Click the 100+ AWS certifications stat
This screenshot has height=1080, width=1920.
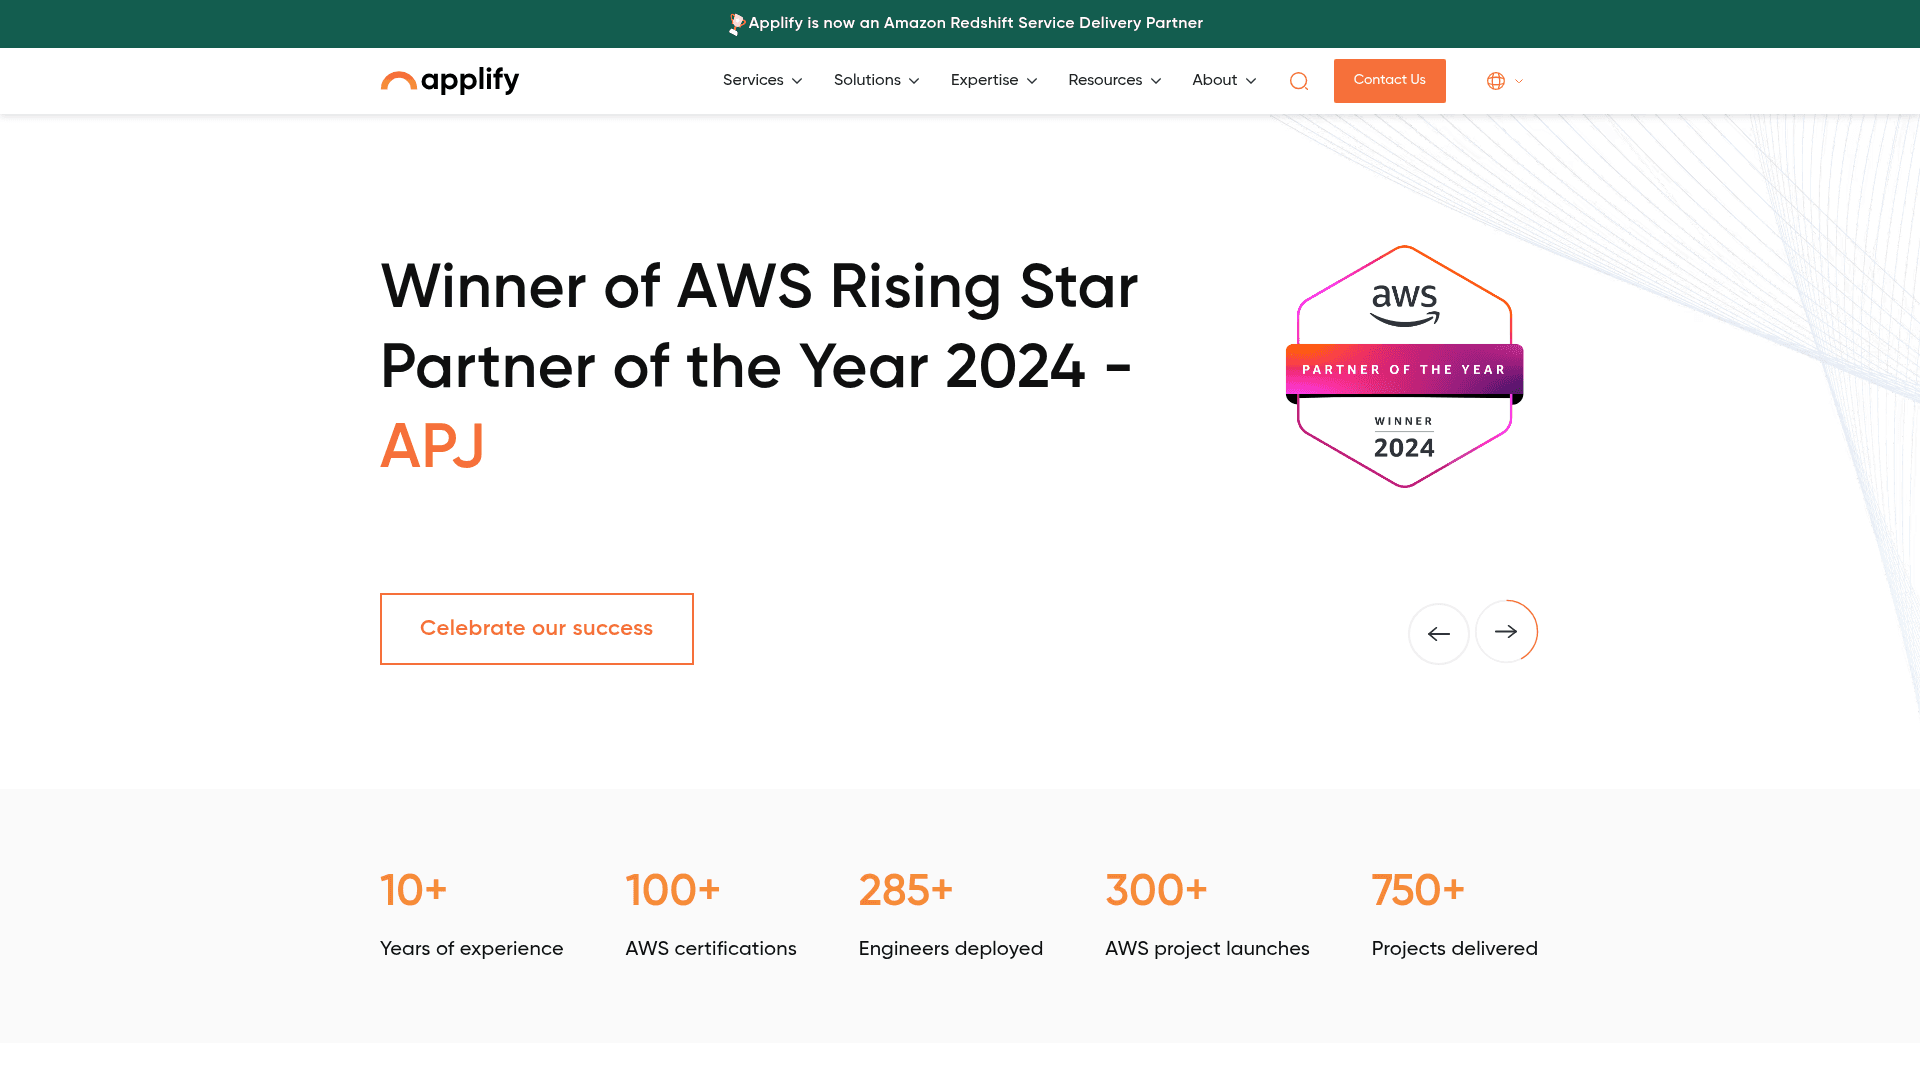710,915
